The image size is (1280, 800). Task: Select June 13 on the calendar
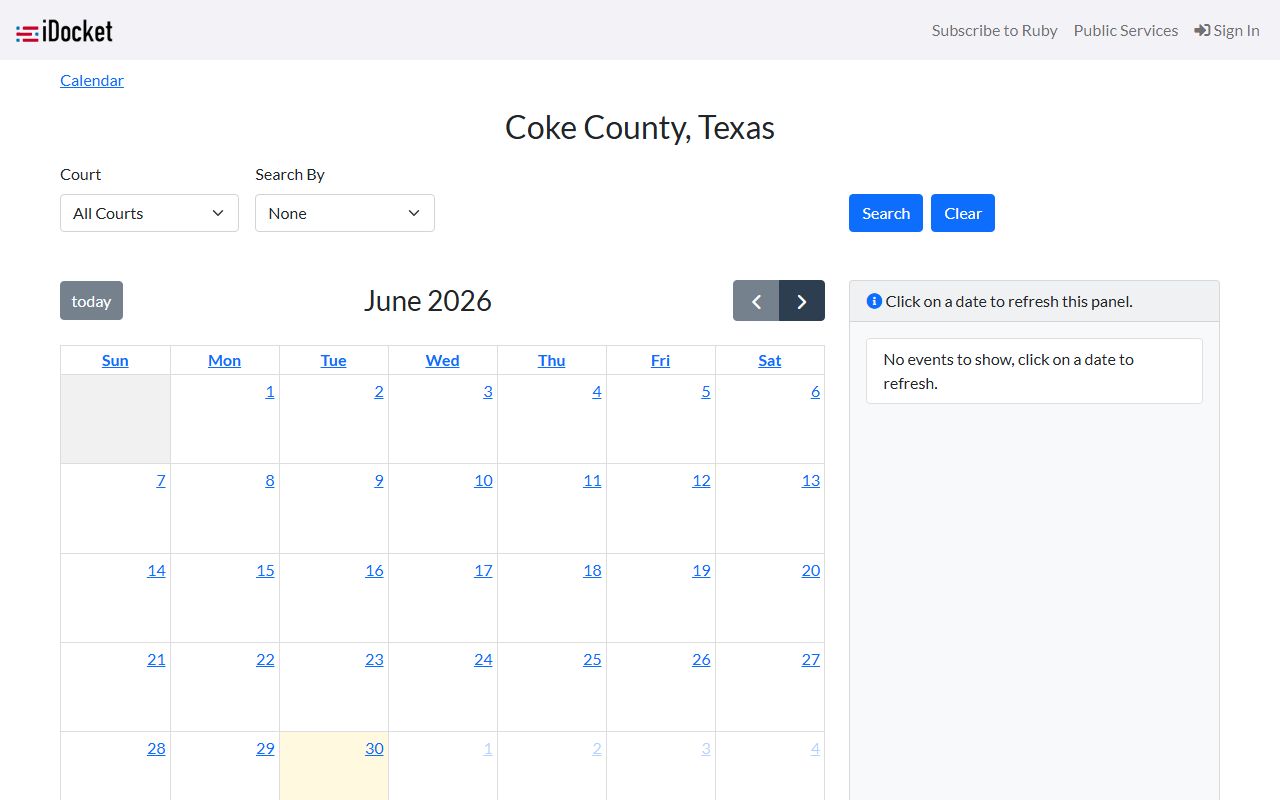(810, 480)
